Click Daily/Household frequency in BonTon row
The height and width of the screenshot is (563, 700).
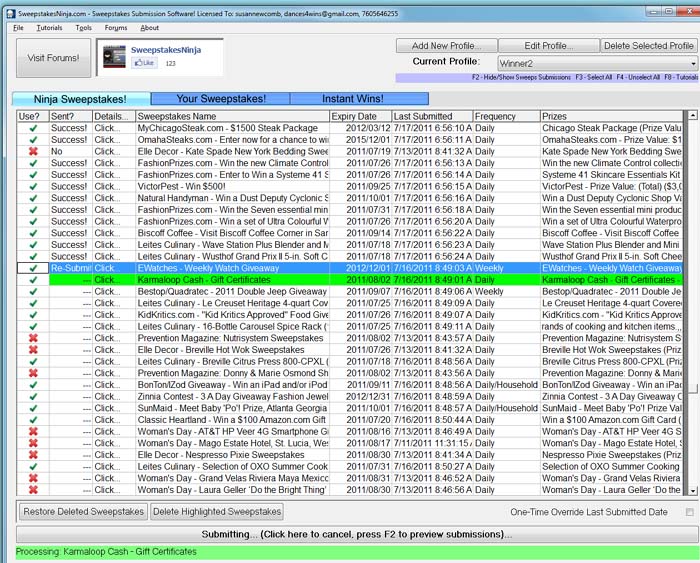(x=506, y=385)
